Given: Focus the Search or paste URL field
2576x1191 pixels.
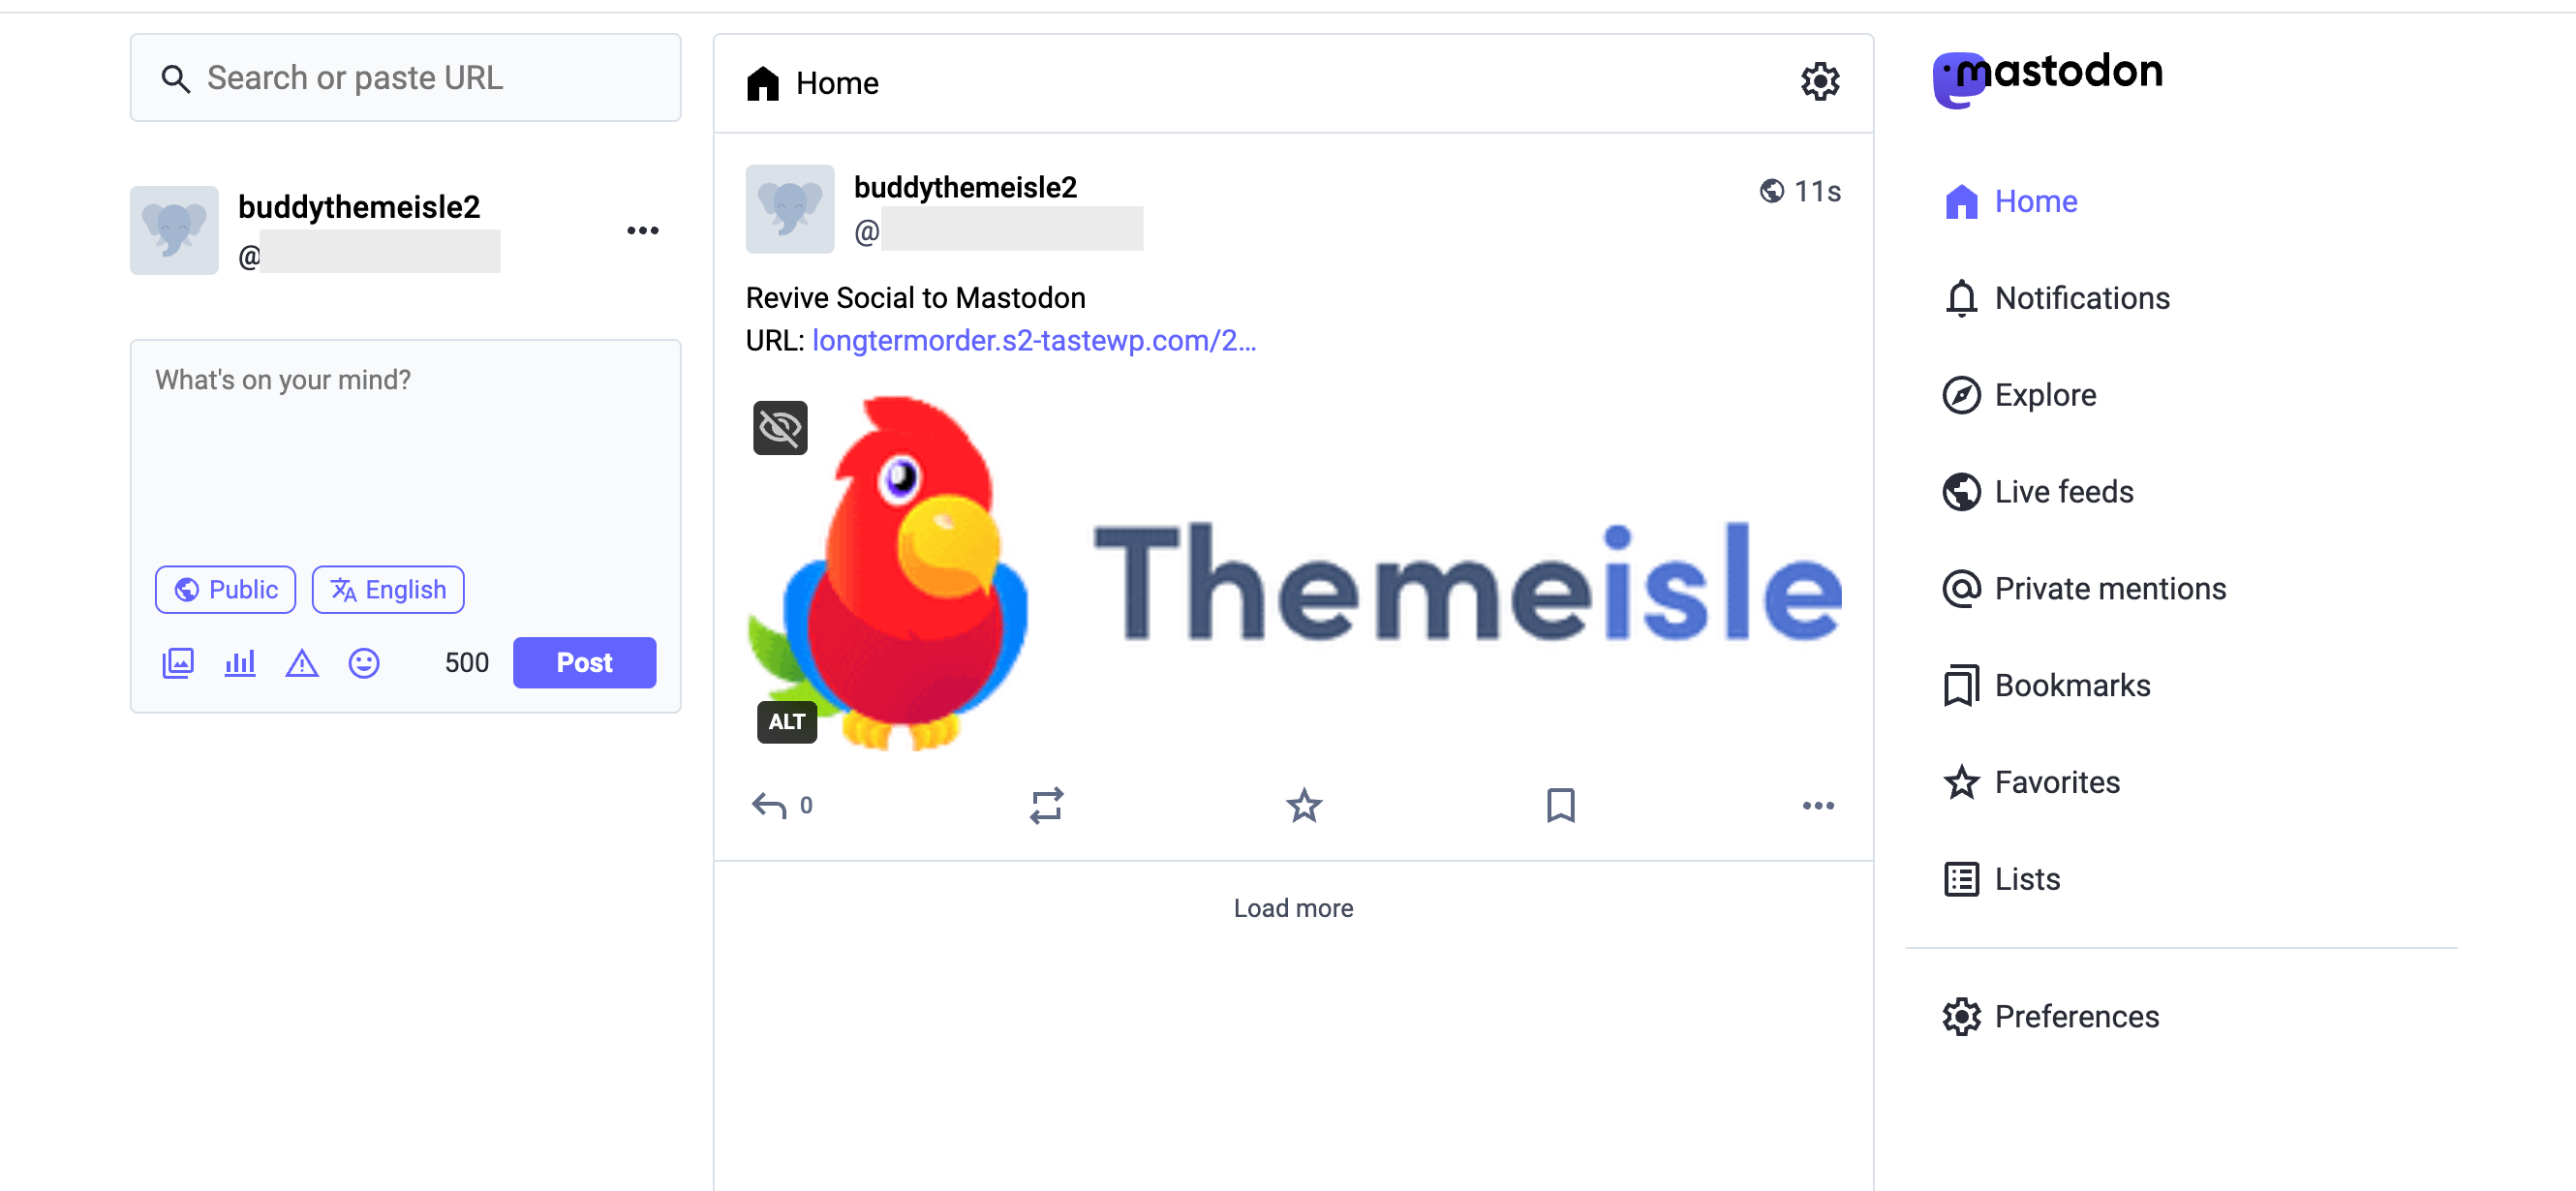Looking at the screenshot, I should coord(406,78).
